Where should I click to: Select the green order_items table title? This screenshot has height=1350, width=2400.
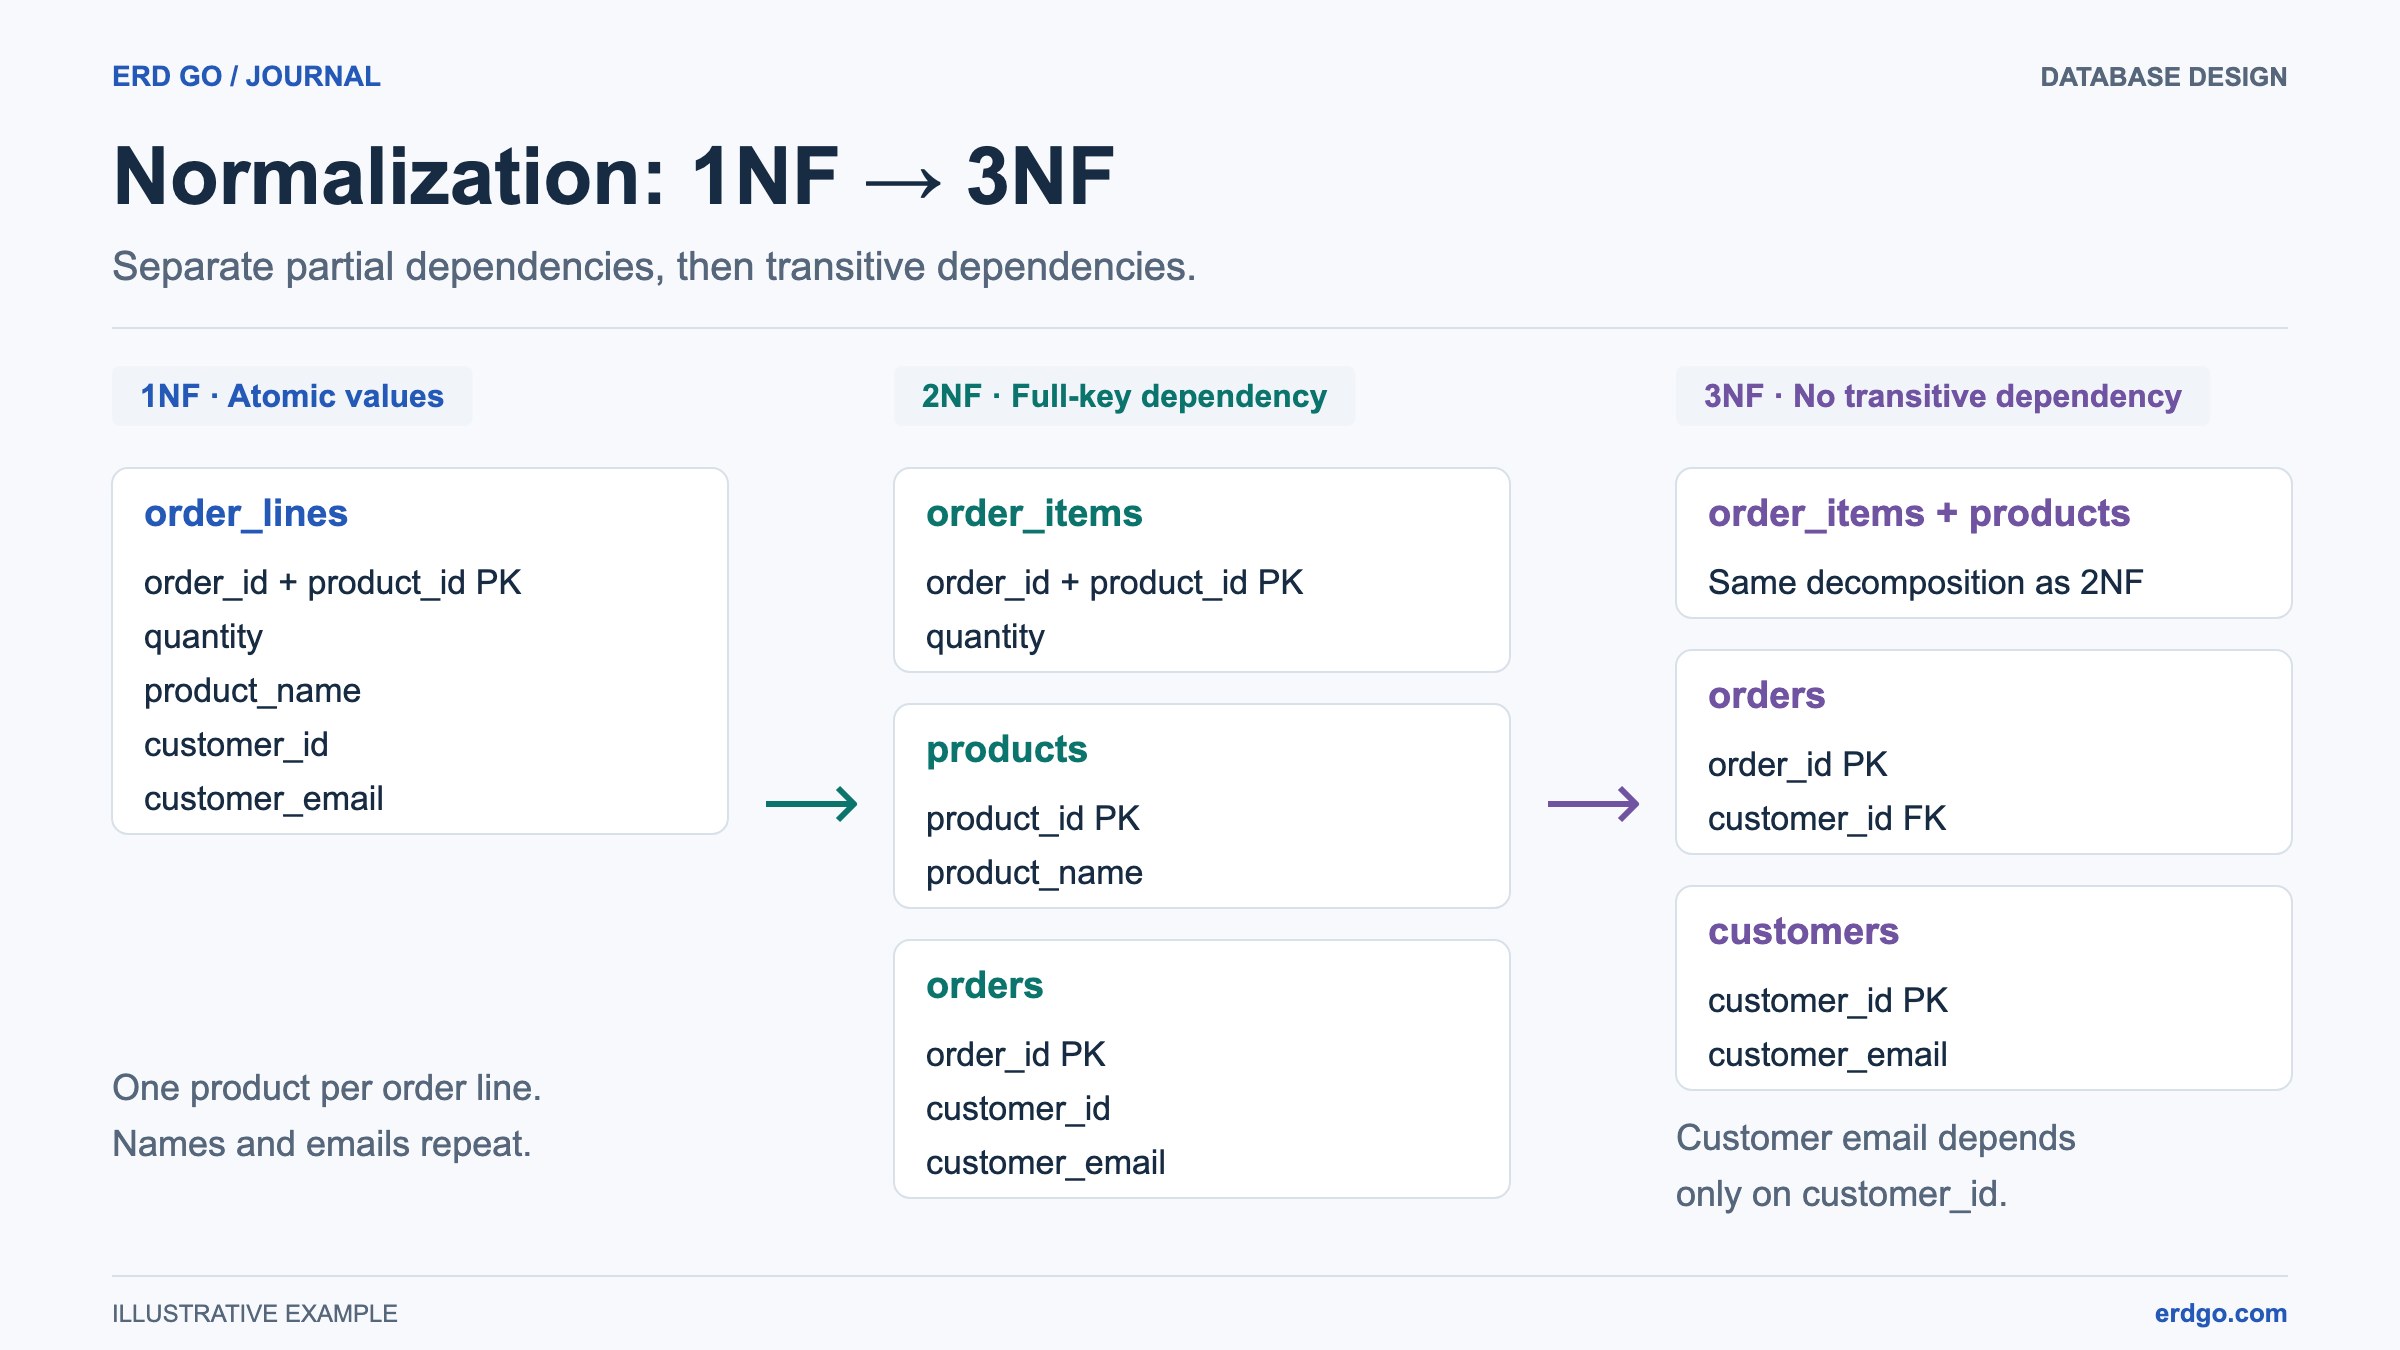[x=1034, y=514]
